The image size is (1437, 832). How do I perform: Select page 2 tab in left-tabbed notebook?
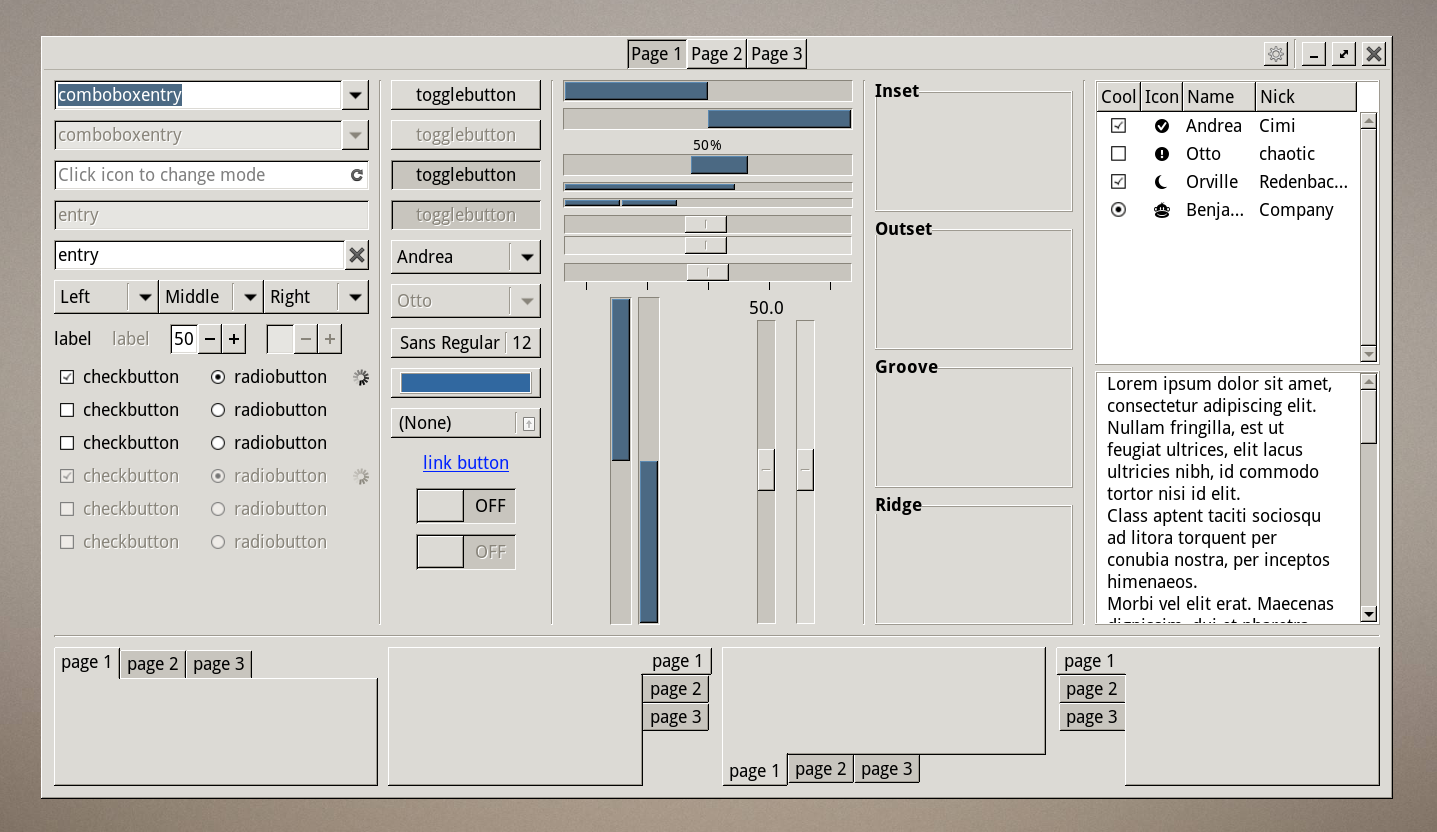tap(1091, 689)
